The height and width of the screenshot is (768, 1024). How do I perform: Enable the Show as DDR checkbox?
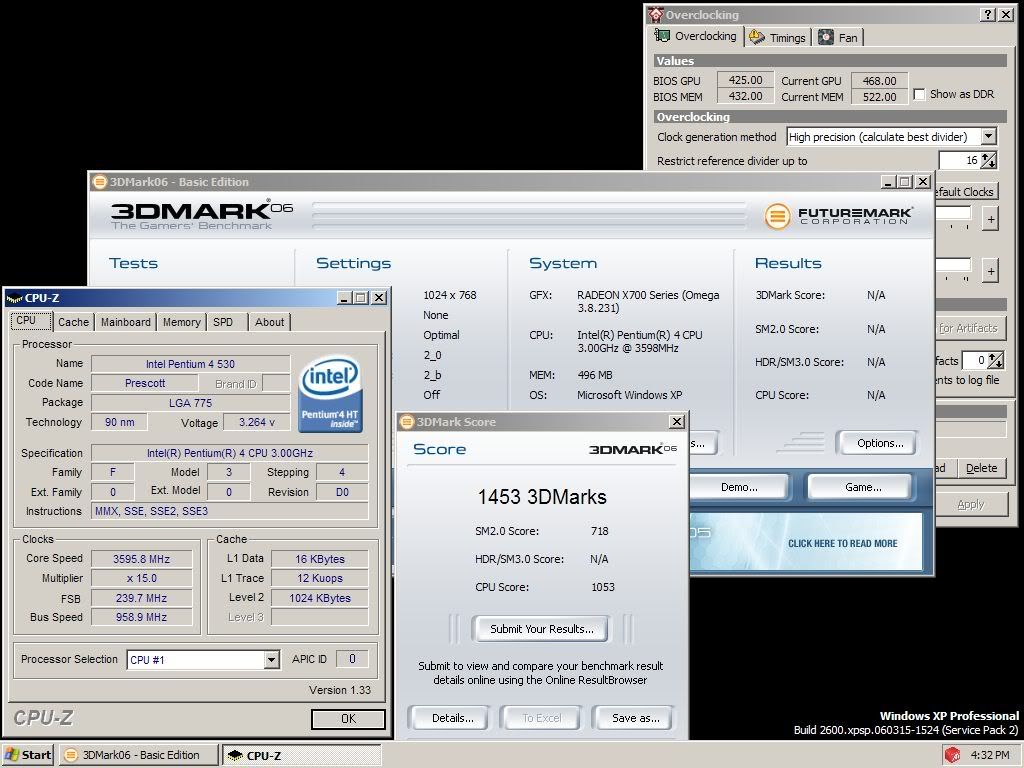point(919,94)
